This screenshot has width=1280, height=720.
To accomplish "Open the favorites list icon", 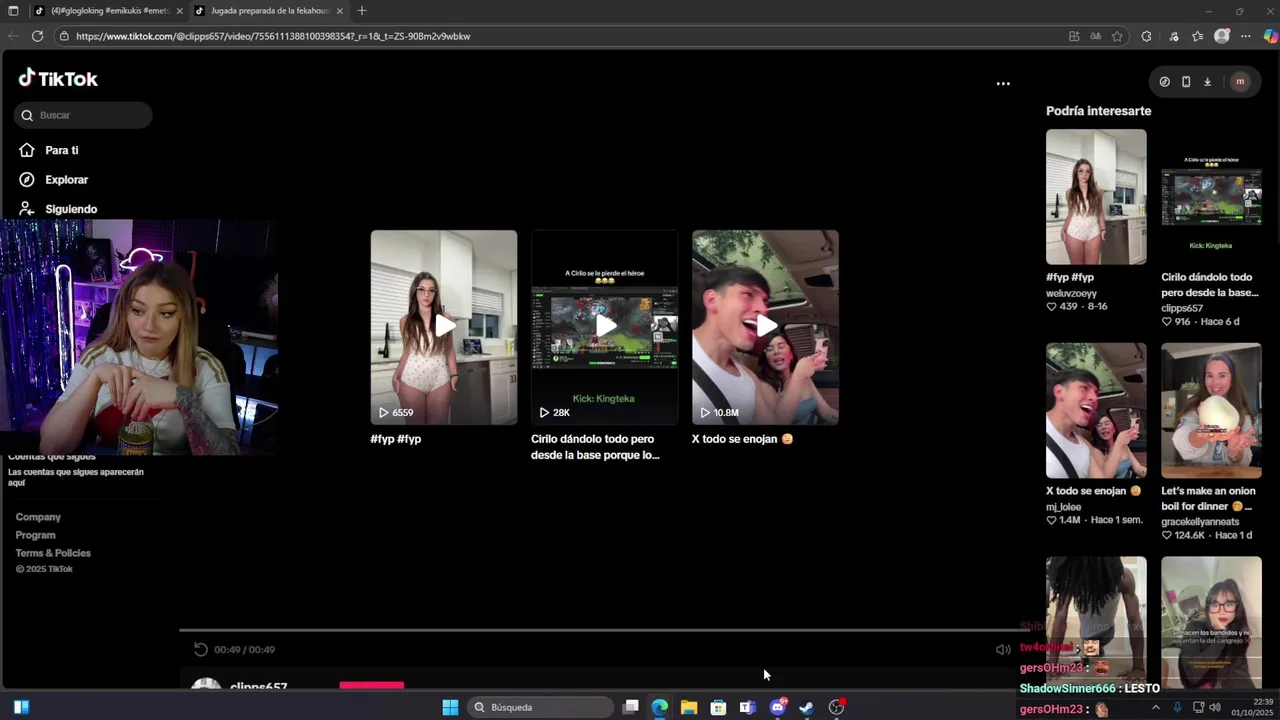I will [1197, 36].
